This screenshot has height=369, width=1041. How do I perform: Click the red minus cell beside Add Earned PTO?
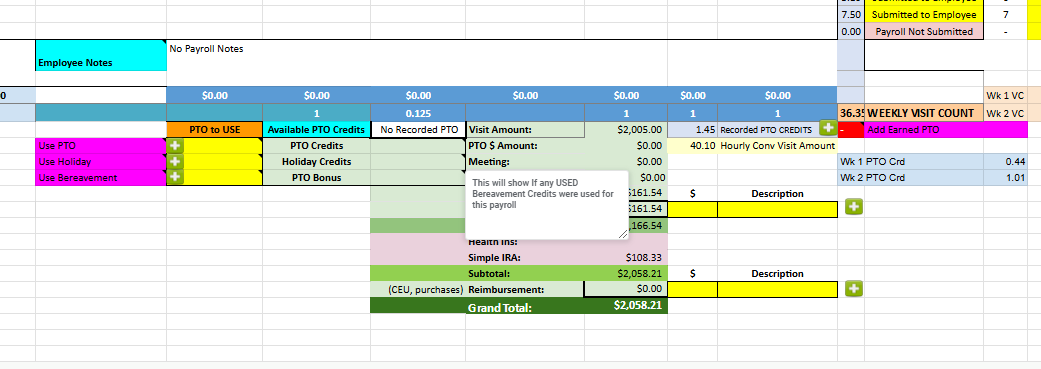pyautogui.click(x=851, y=129)
